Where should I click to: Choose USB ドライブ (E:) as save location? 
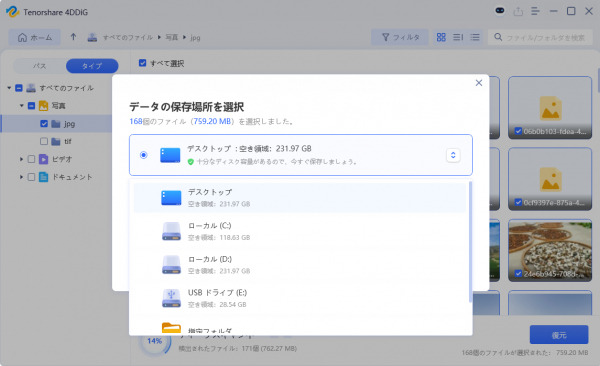(x=300, y=298)
